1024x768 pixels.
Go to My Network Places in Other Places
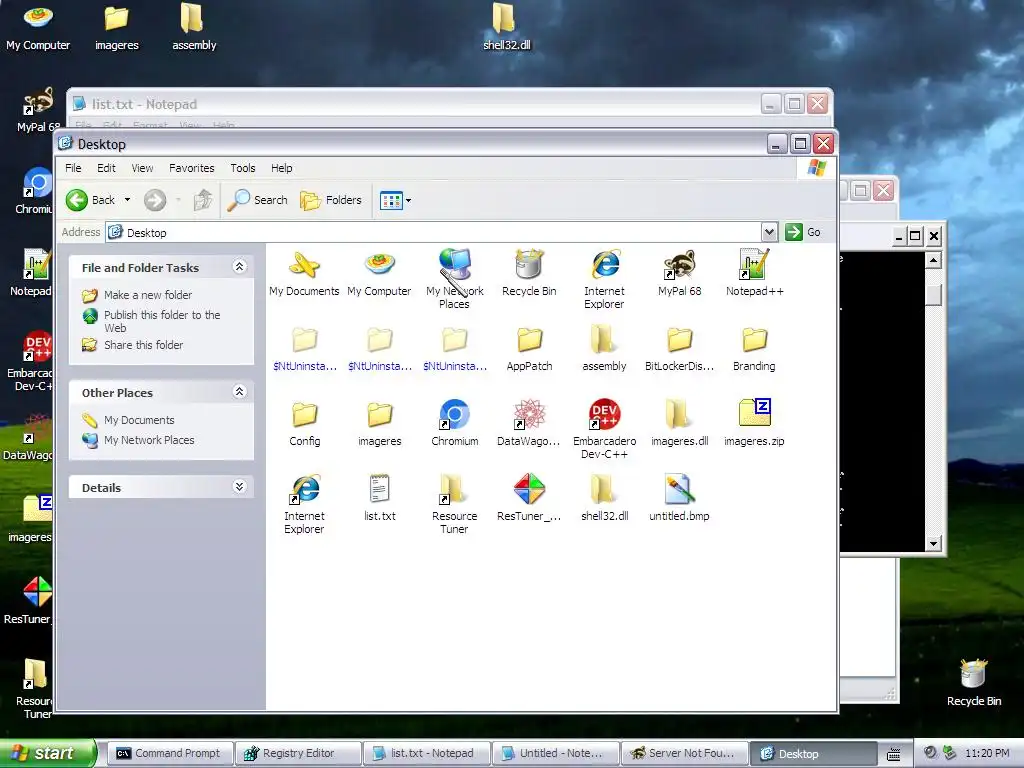[x=149, y=440]
